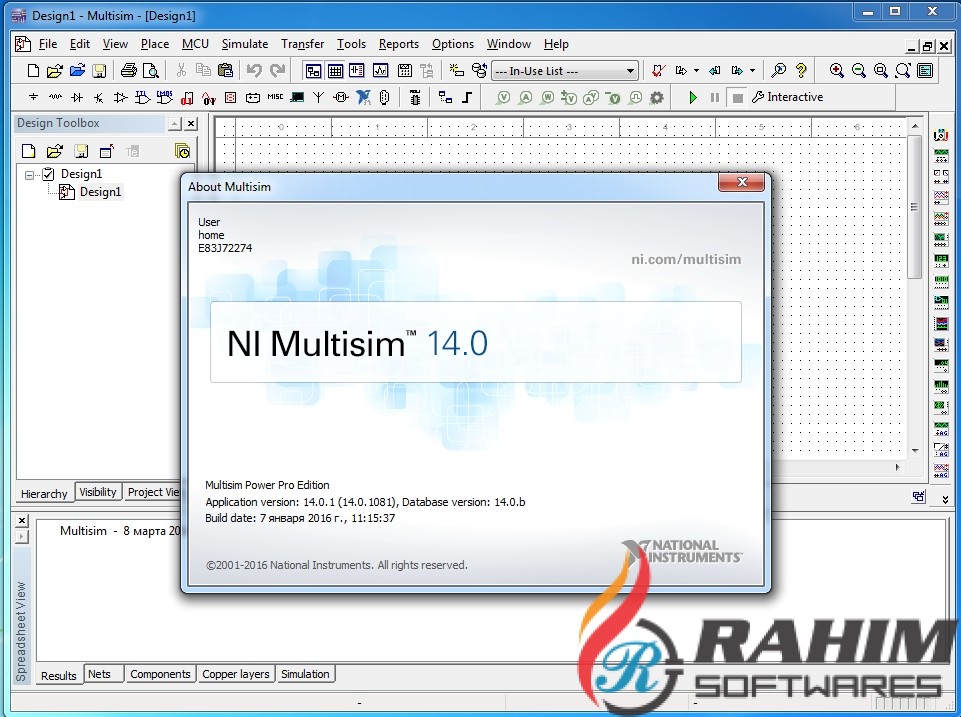Place a transistor from the component toolbar

coord(99,97)
